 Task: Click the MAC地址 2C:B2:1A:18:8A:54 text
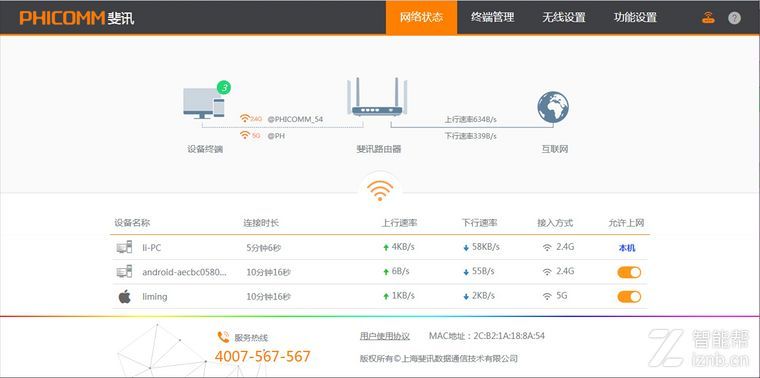pyautogui.click(x=487, y=336)
